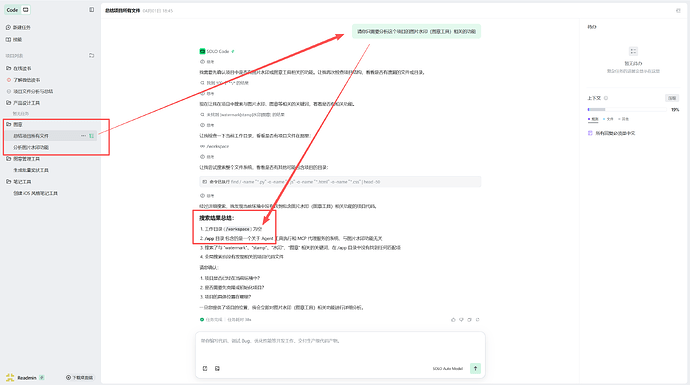Screen dimensions: 690x385
Task: Regenerate the response with retry icon
Action: (477, 320)
